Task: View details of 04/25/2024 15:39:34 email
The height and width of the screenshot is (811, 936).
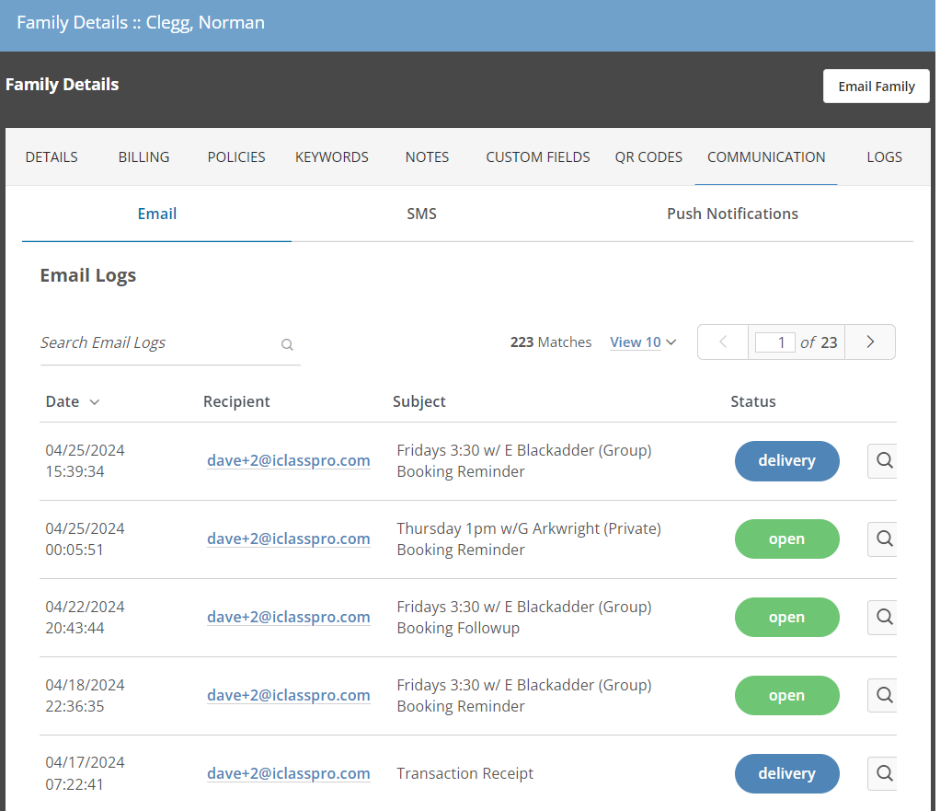Action: (x=883, y=461)
